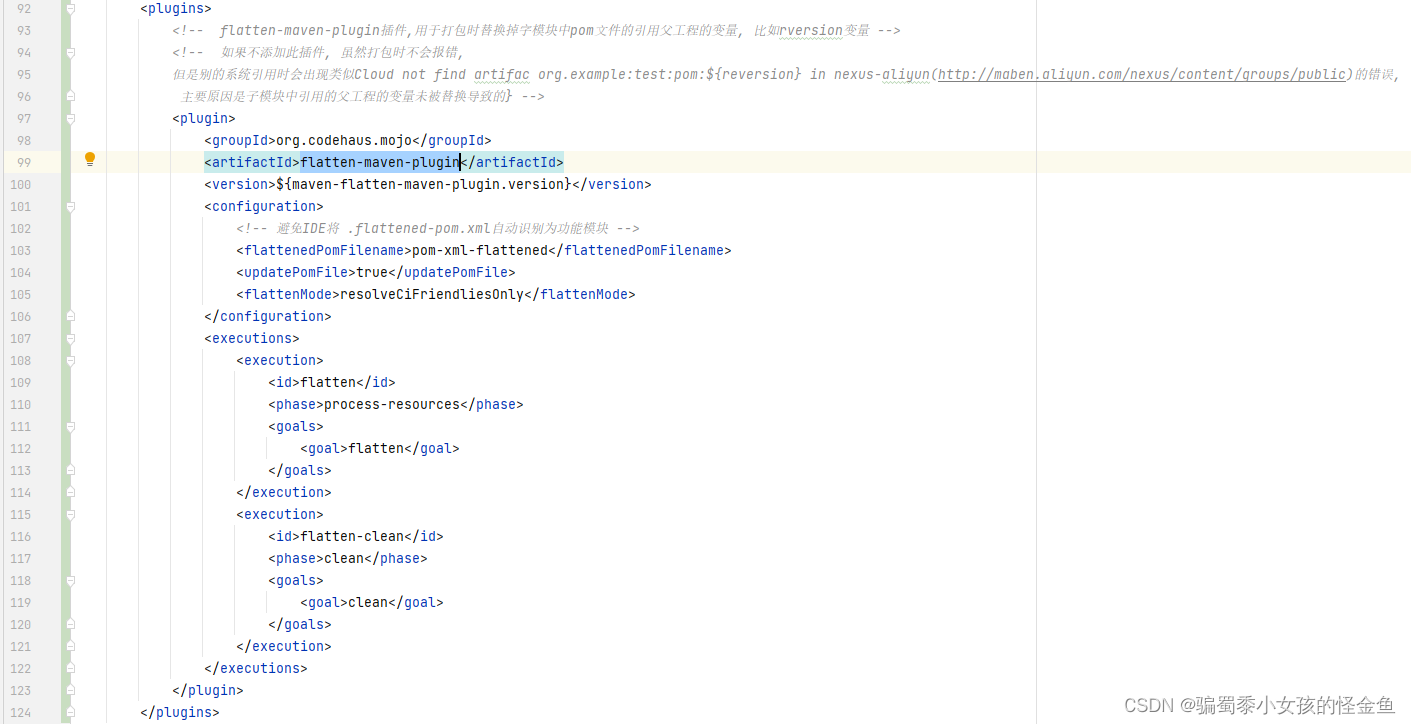Collapse the <configuration> fold marker at line 101
Screen dimensions: 1411x724
click(x=70, y=206)
